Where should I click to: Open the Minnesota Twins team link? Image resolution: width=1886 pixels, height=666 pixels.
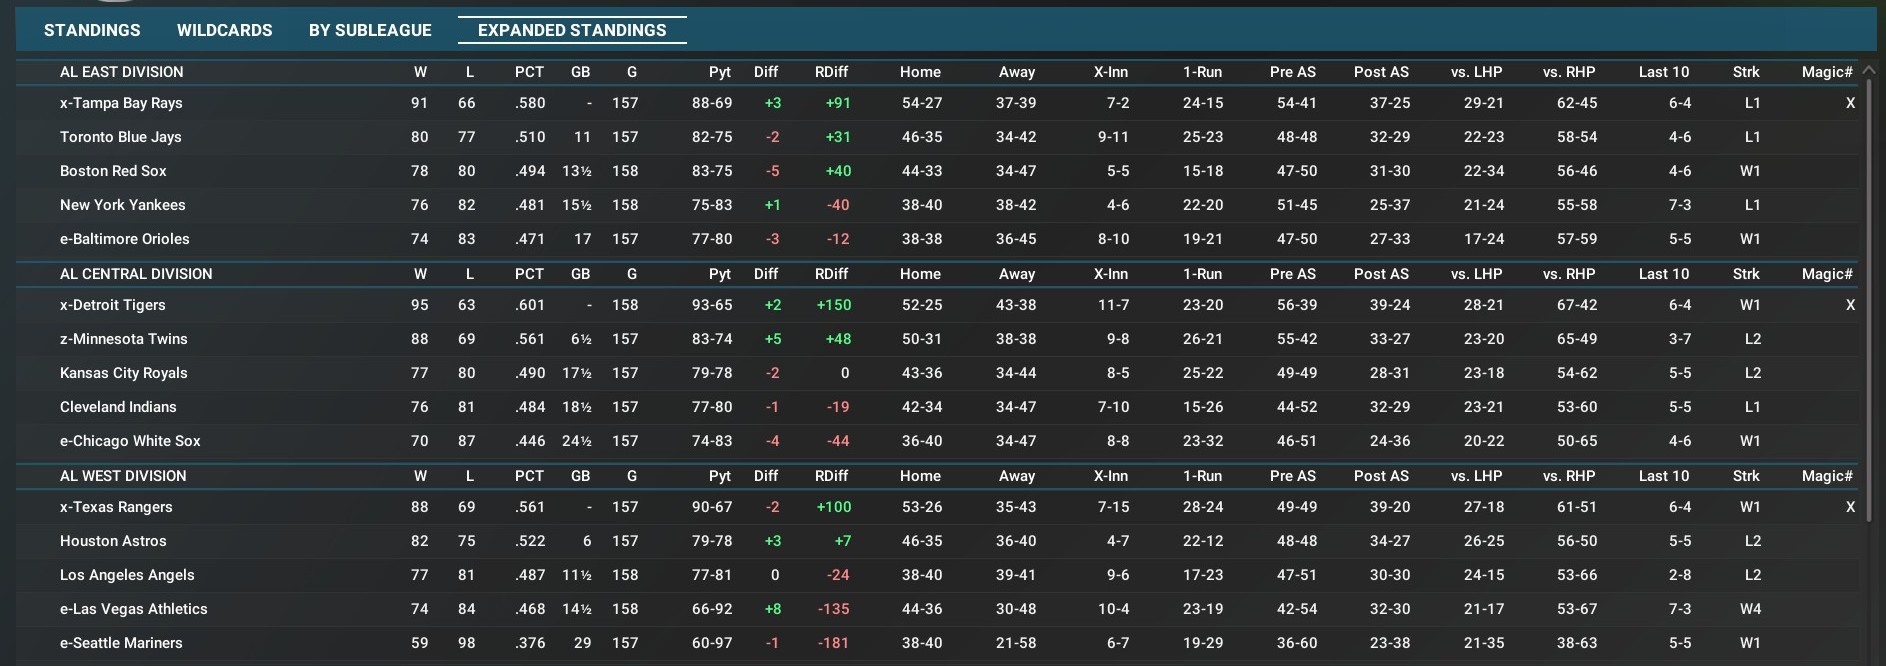(x=124, y=339)
